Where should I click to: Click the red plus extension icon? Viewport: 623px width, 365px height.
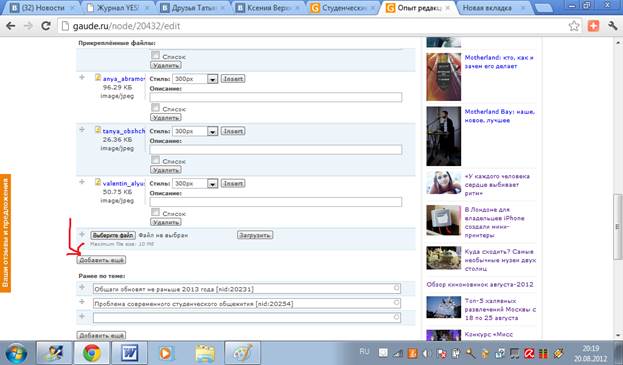pyautogui.click(x=594, y=26)
